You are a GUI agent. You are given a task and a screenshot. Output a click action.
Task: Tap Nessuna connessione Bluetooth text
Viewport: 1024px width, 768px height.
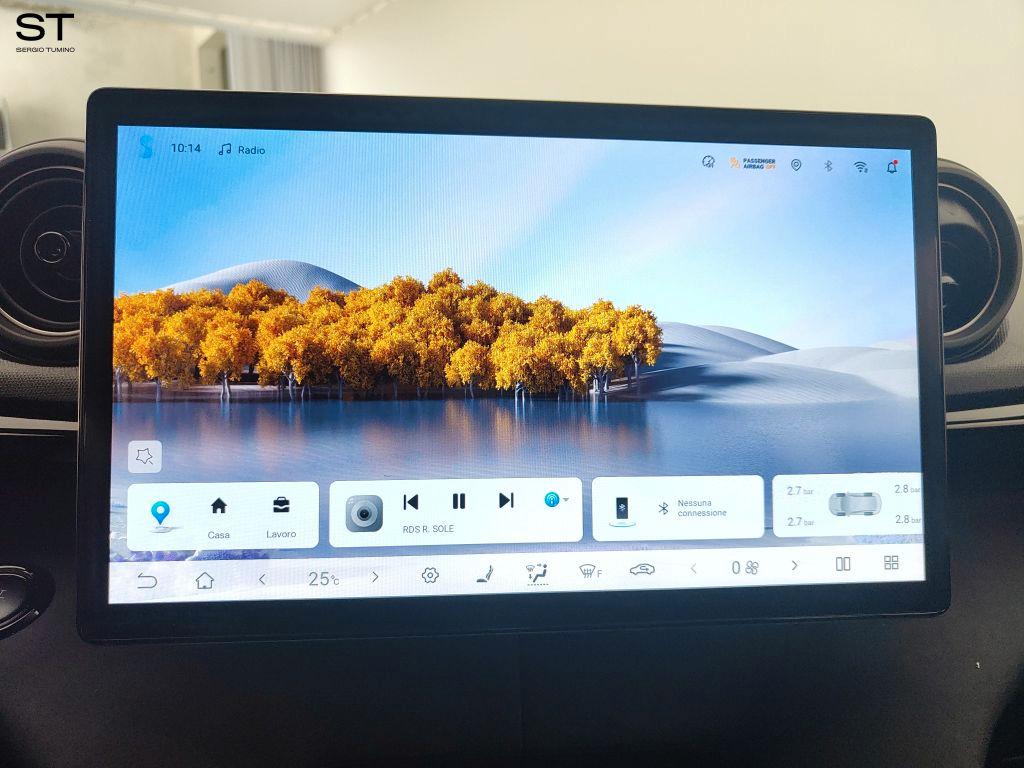(x=701, y=508)
